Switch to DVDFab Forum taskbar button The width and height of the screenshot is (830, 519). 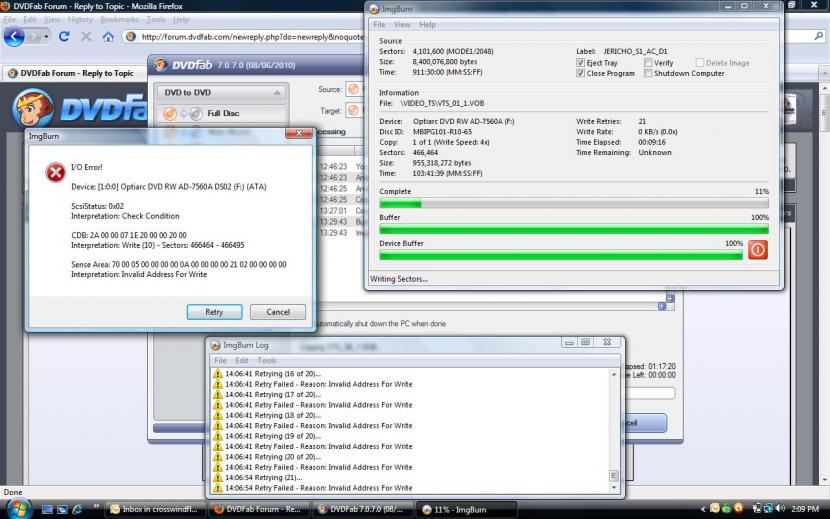pos(259,509)
